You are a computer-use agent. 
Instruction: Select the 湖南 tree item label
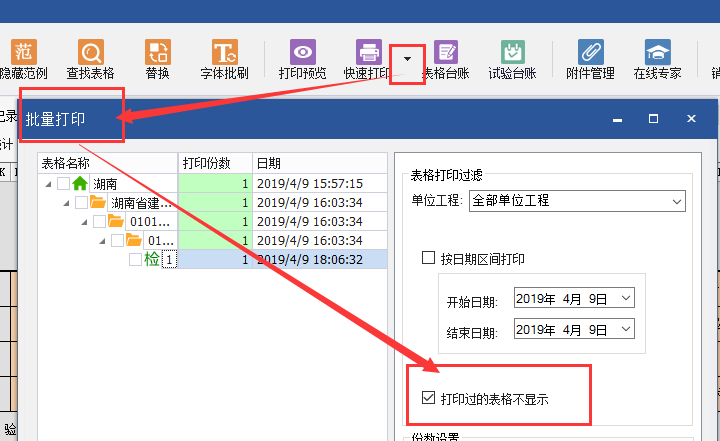tap(105, 184)
